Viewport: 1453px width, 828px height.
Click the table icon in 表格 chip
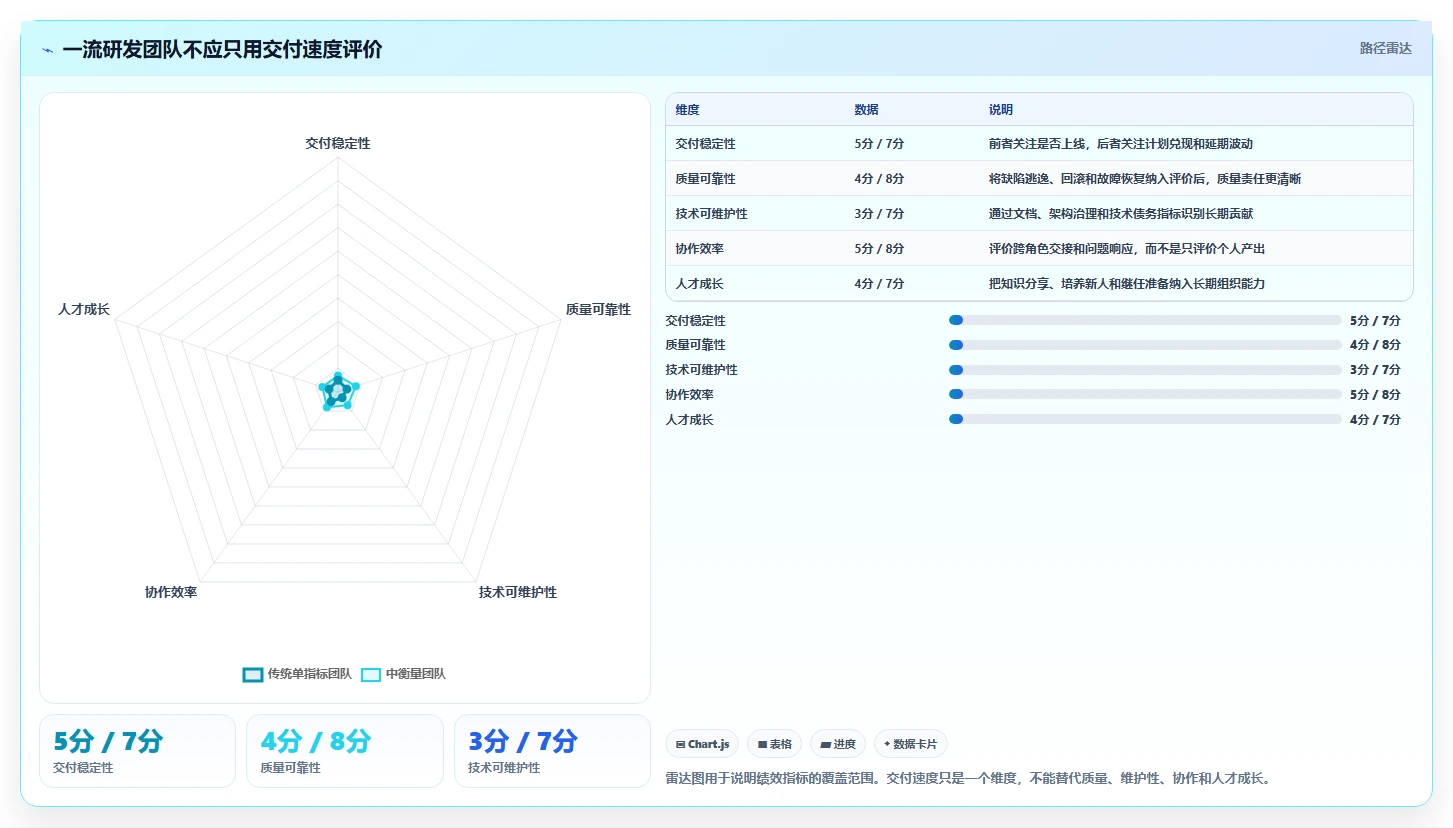[762, 744]
